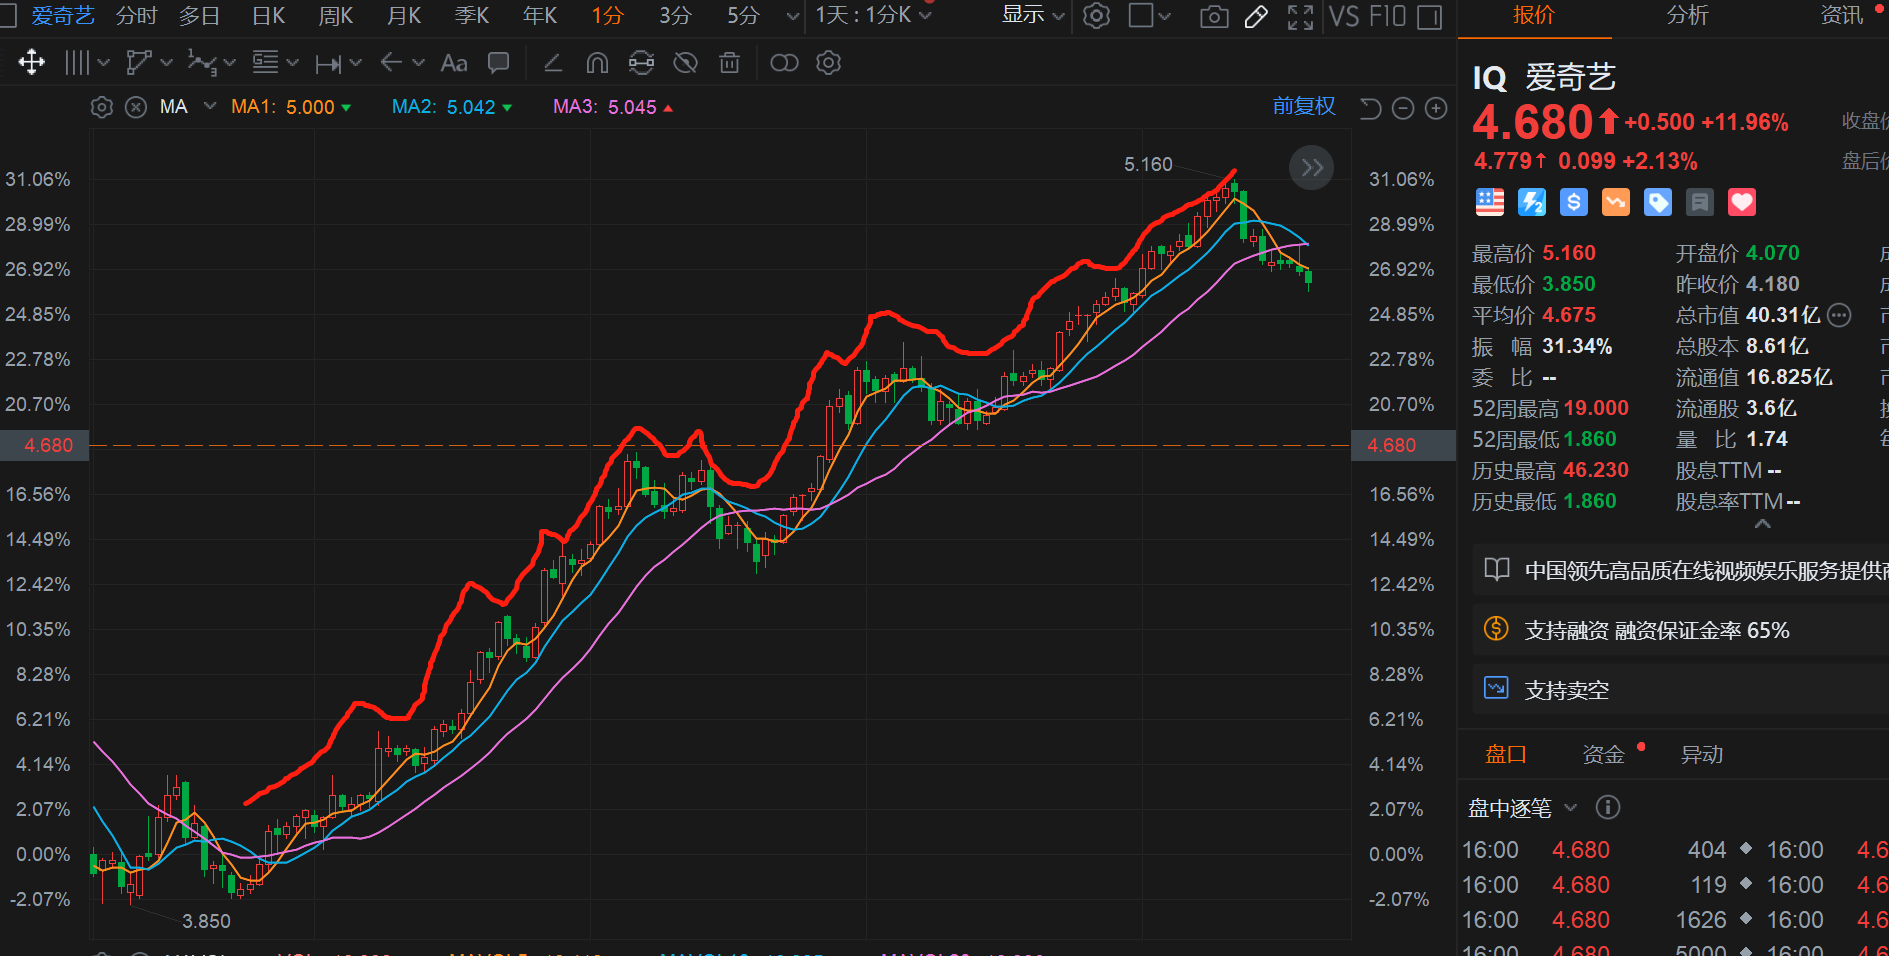Screen dimensions: 1889x956
Task: Remove the MA indicator
Action: coord(136,107)
